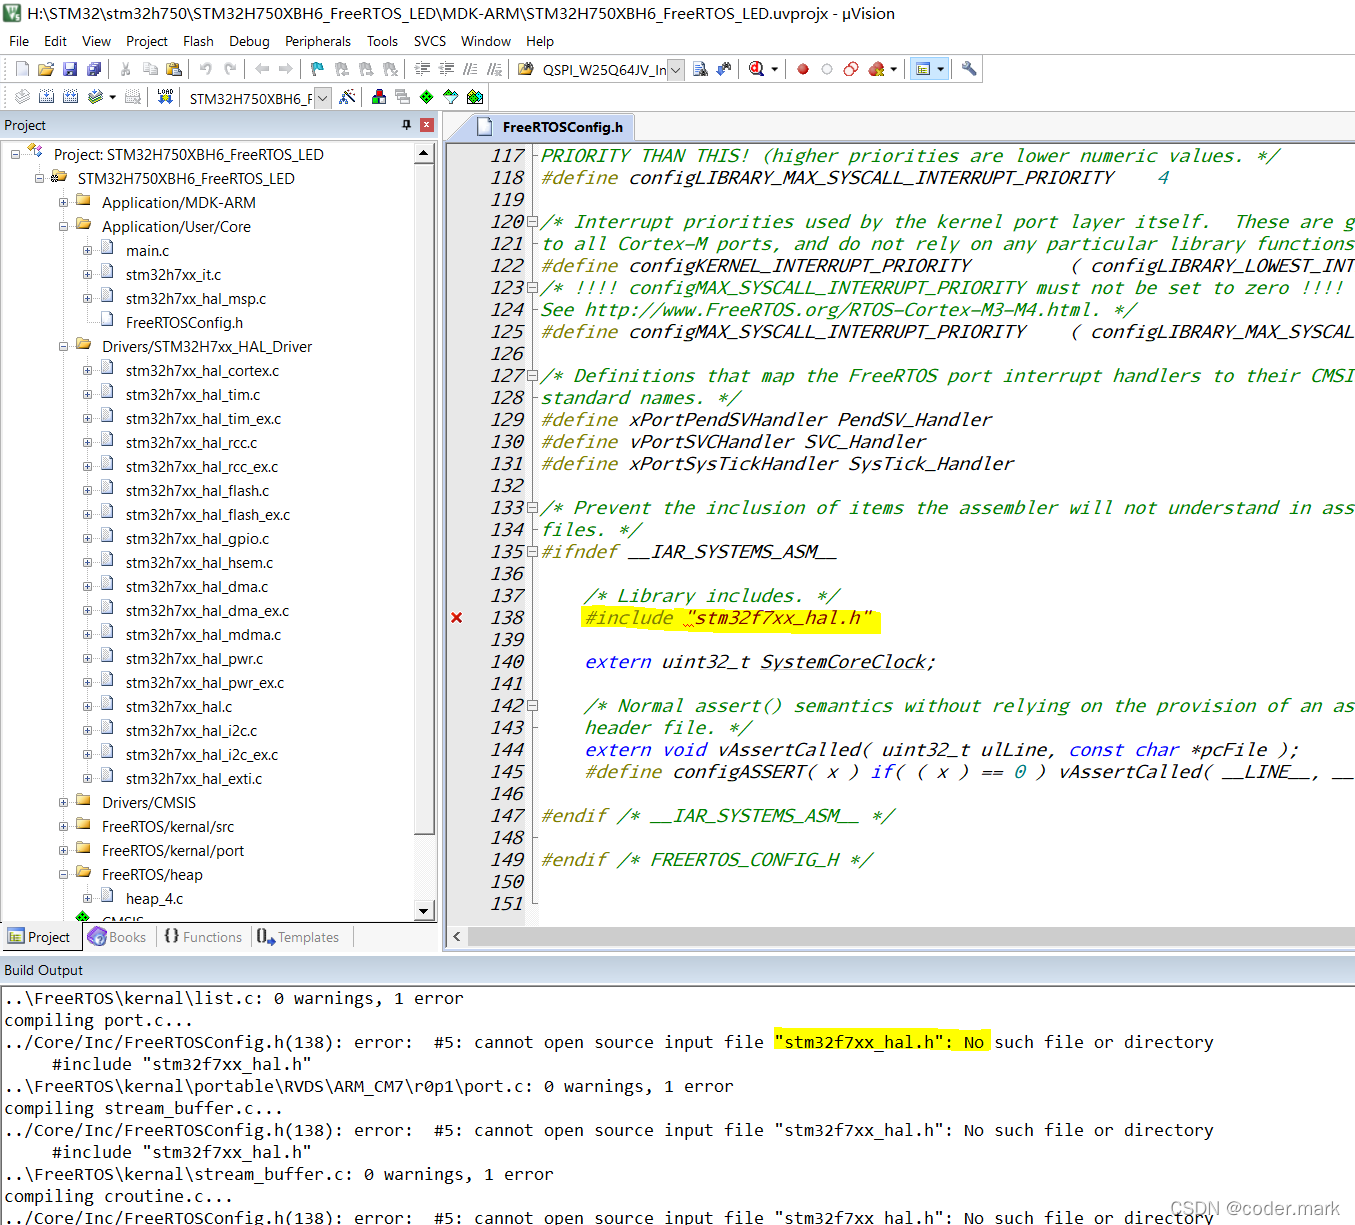Collapse the comment block at line 120
1355x1225 pixels.
click(532, 222)
